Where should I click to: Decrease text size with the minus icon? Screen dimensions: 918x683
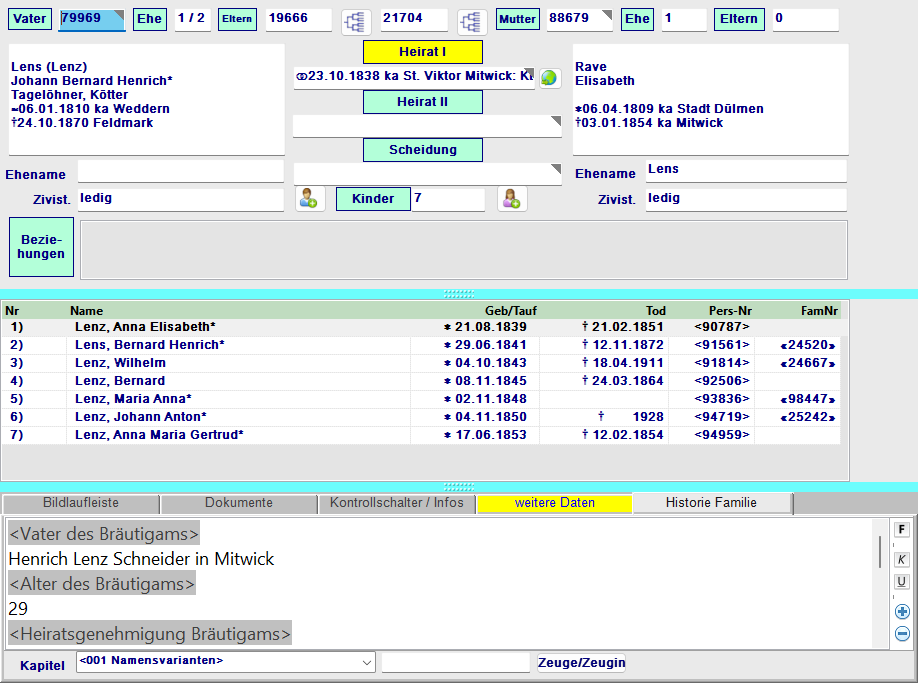tap(901, 633)
